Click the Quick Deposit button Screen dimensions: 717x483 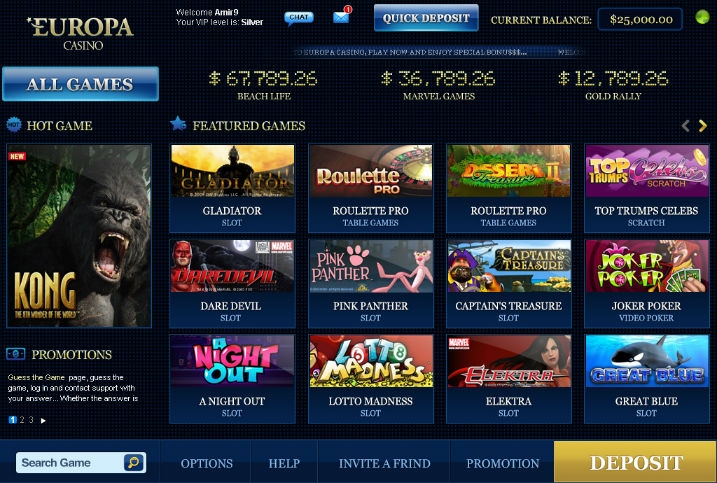(x=426, y=18)
